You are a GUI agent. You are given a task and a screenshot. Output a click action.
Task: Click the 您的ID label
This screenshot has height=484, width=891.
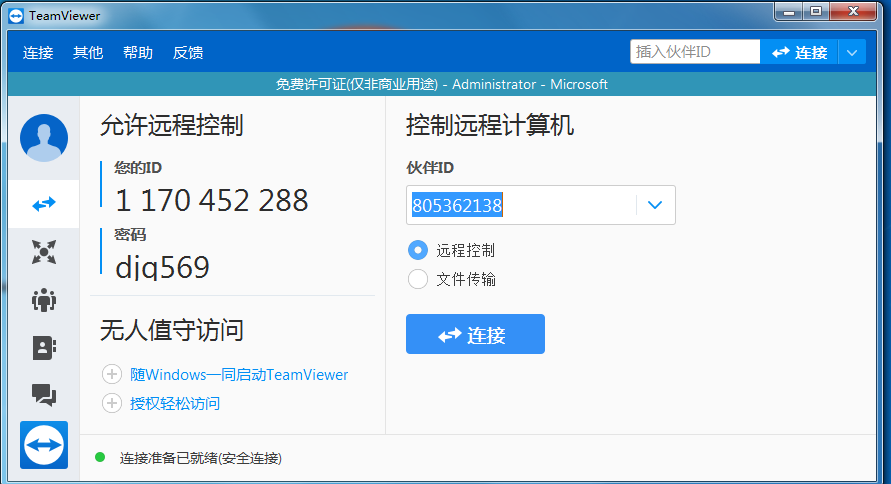138,168
